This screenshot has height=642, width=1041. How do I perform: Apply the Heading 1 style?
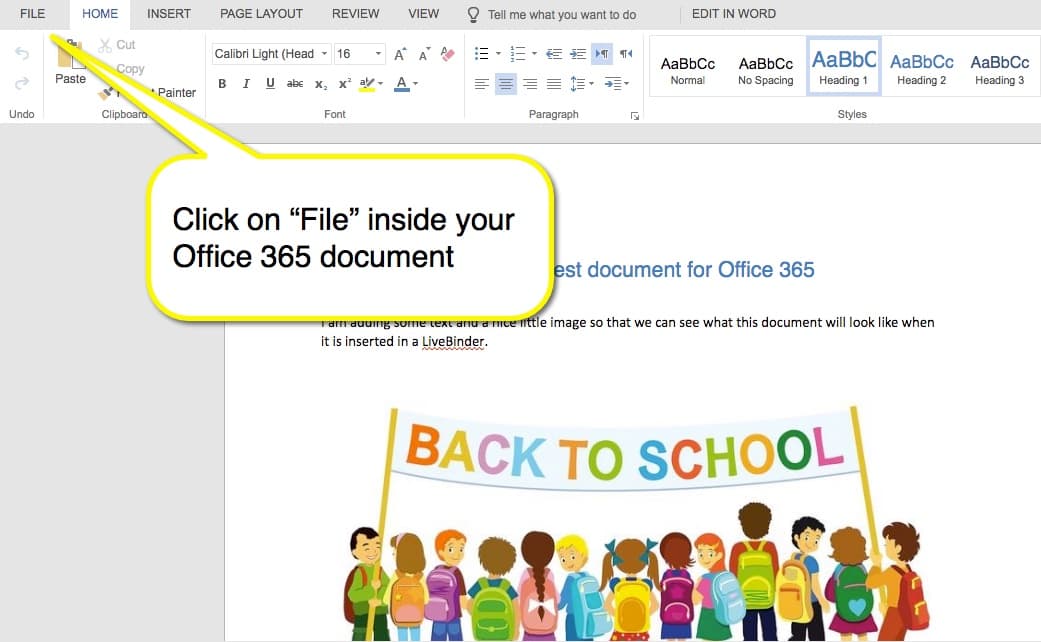844,66
